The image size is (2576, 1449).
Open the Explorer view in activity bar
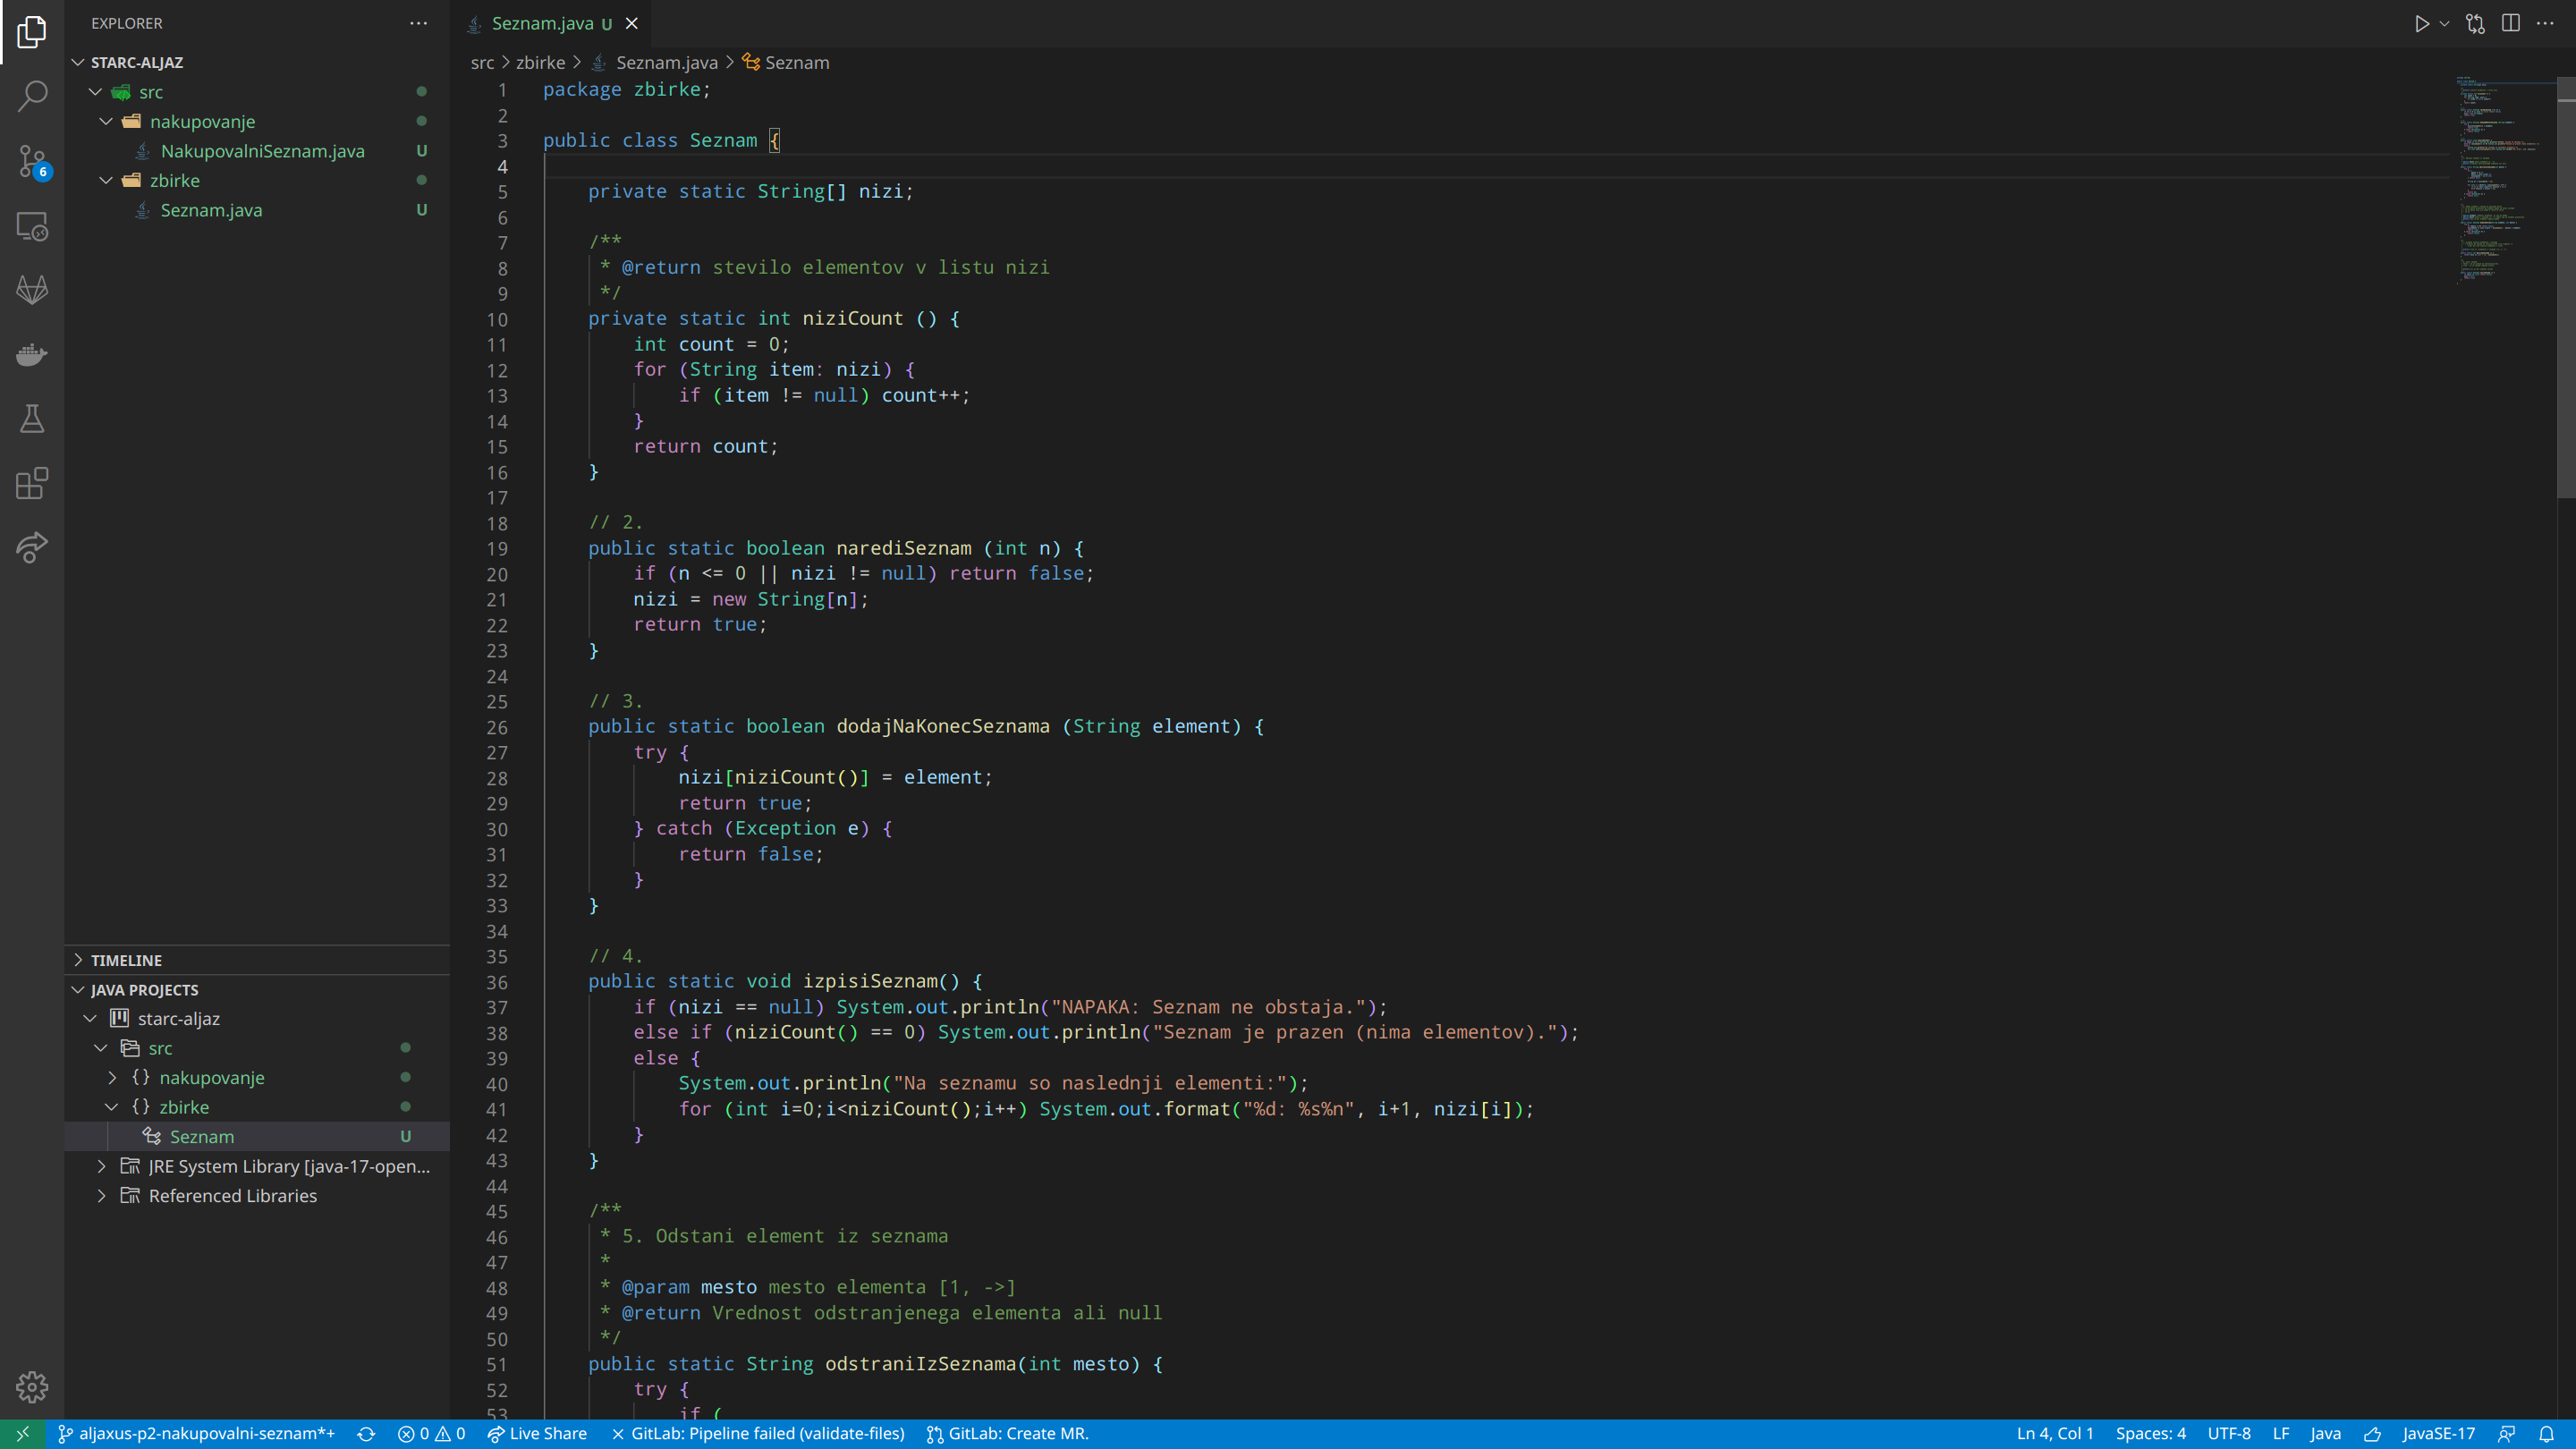(32, 32)
